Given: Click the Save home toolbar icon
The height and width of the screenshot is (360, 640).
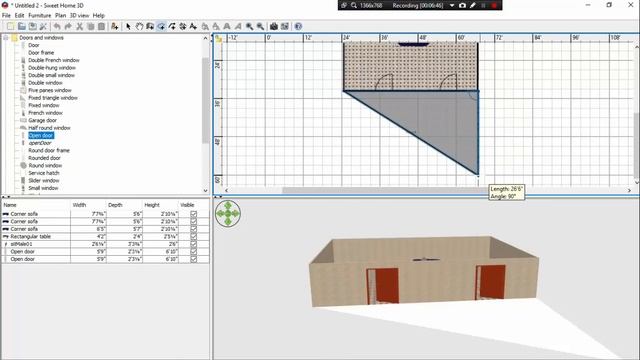Looking at the screenshot, I should pyautogui.click(x=32, y=26).
